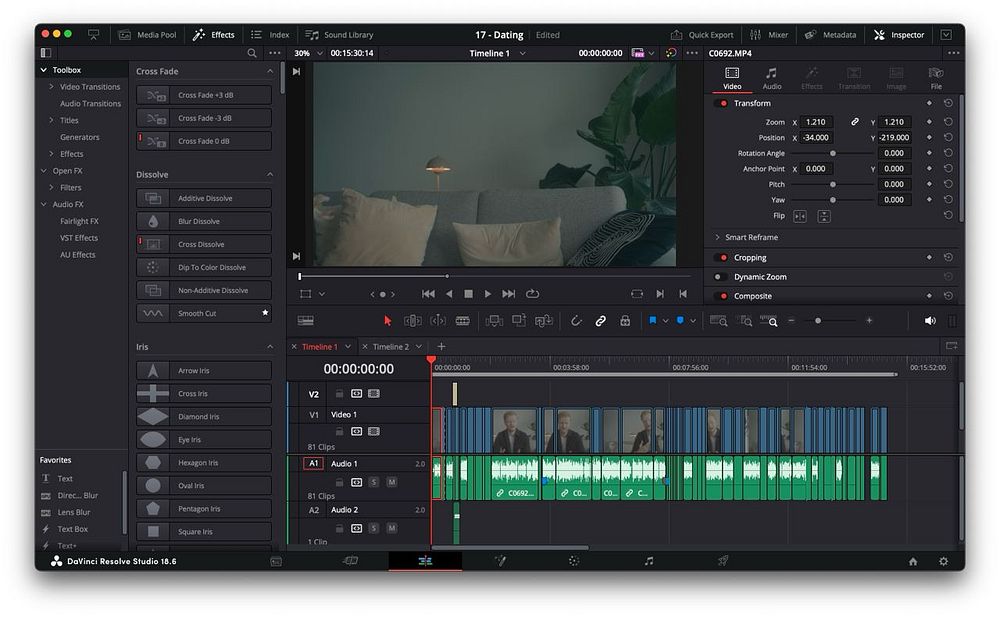Adjust the Rotation Angle slider
The width and height of the screenshot is (1000, 617).
(833, 154)
